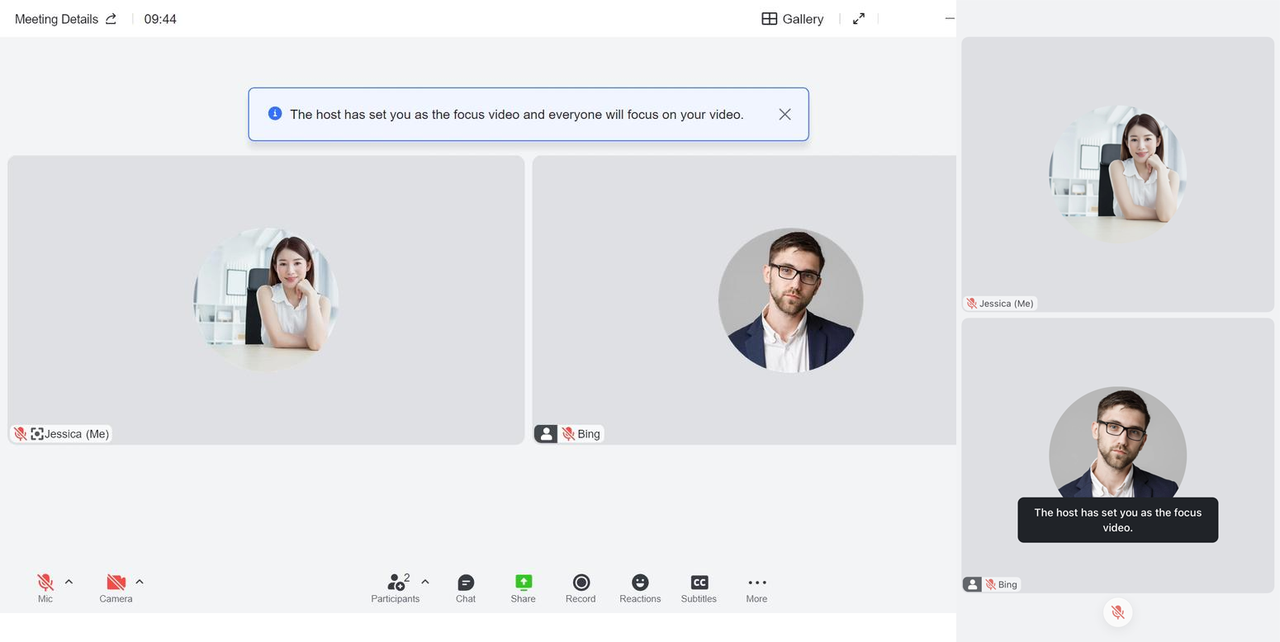This screenshot has height=642, width=1280.
Task: Start recording with the Record button
Action: pos(581,587)
